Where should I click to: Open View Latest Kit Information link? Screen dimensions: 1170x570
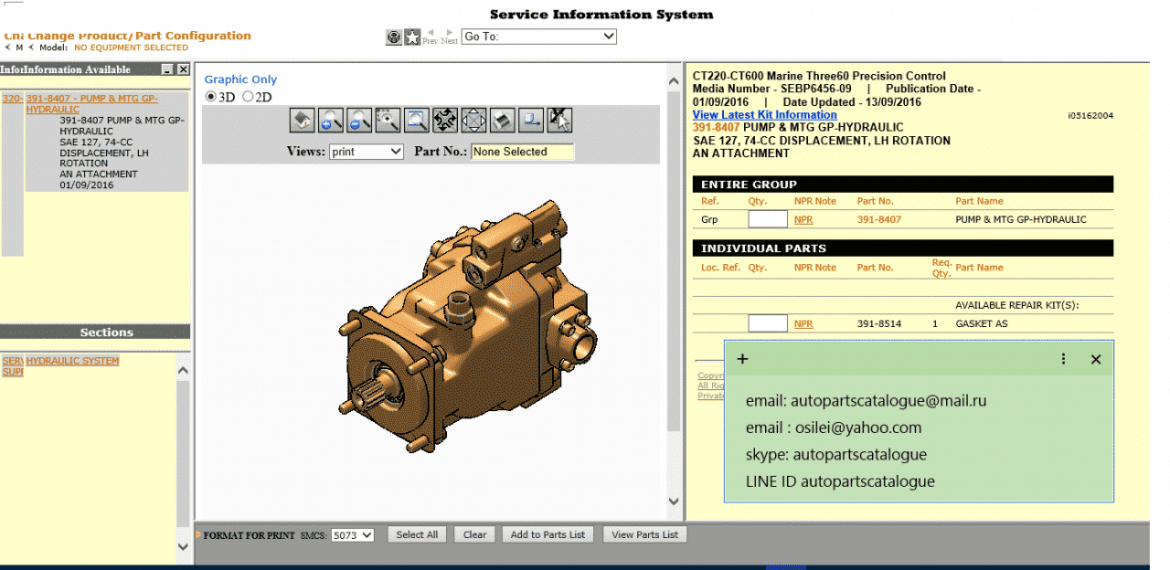click(764, 115)
